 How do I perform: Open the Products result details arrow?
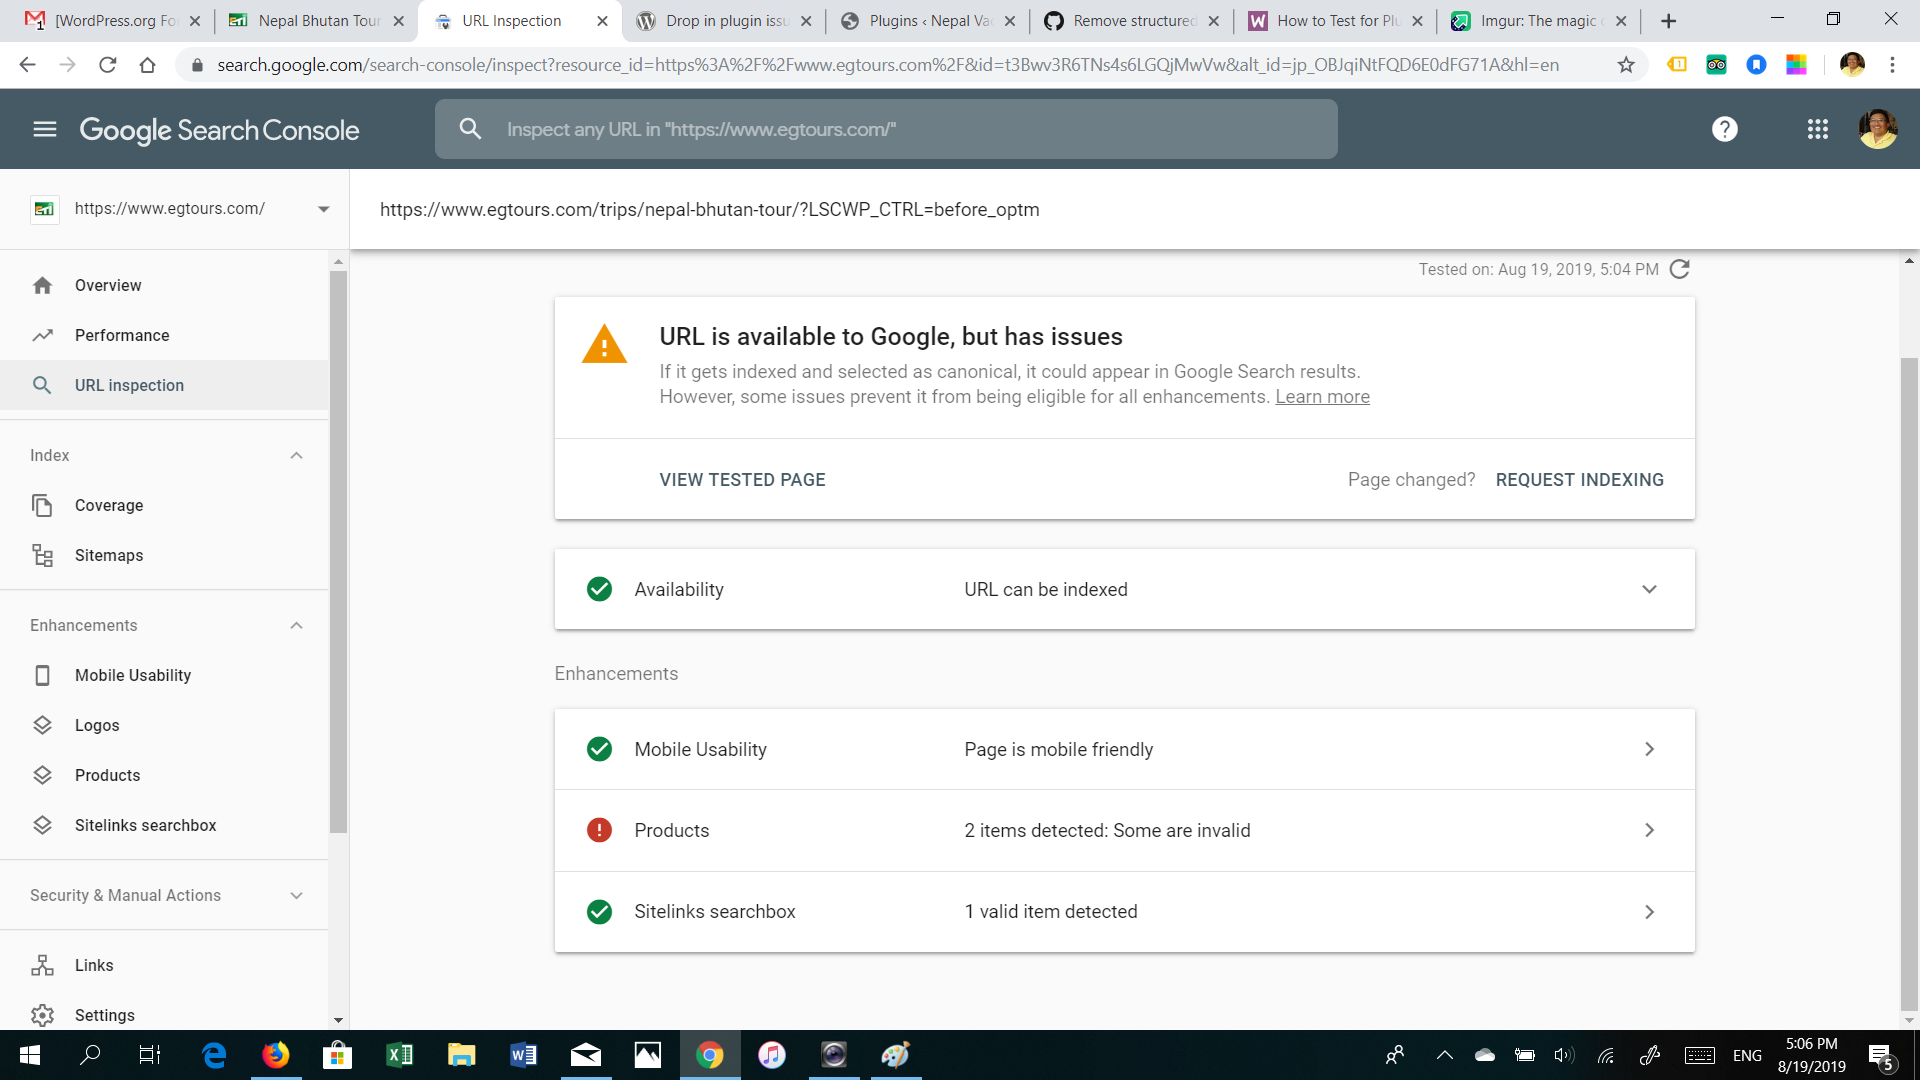[1649, 830]
